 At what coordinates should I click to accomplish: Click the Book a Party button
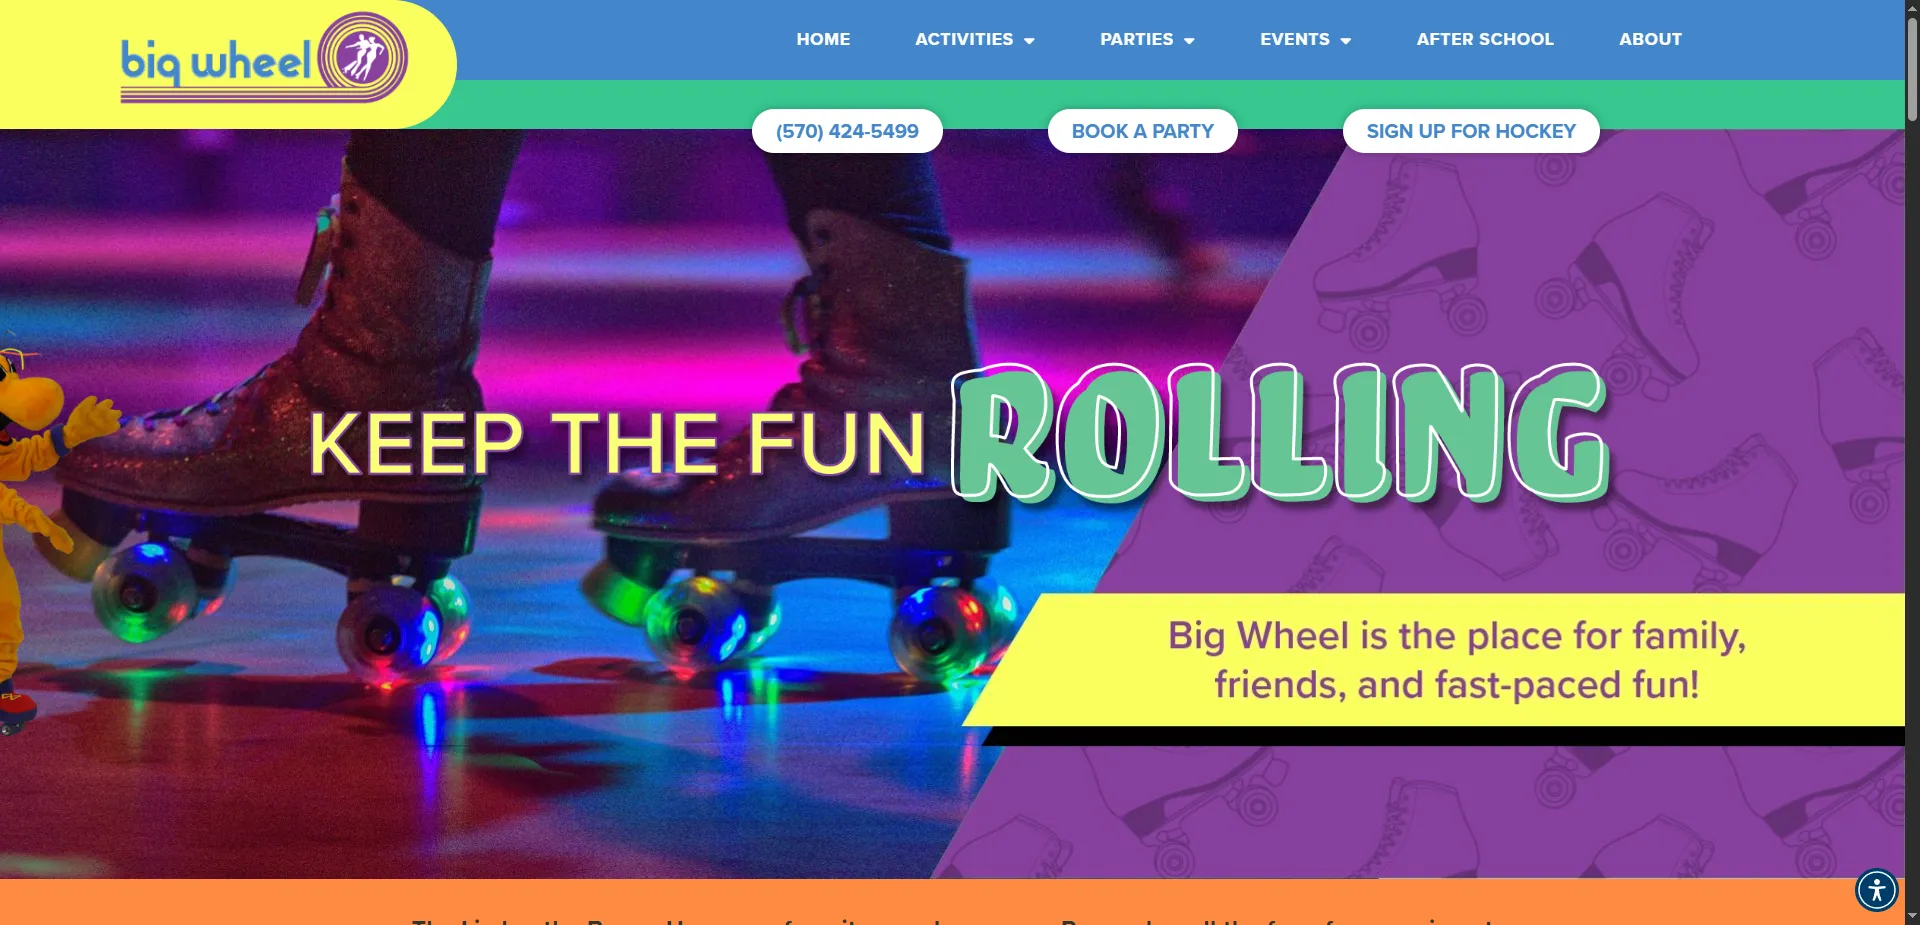[x=1142, y=131]
